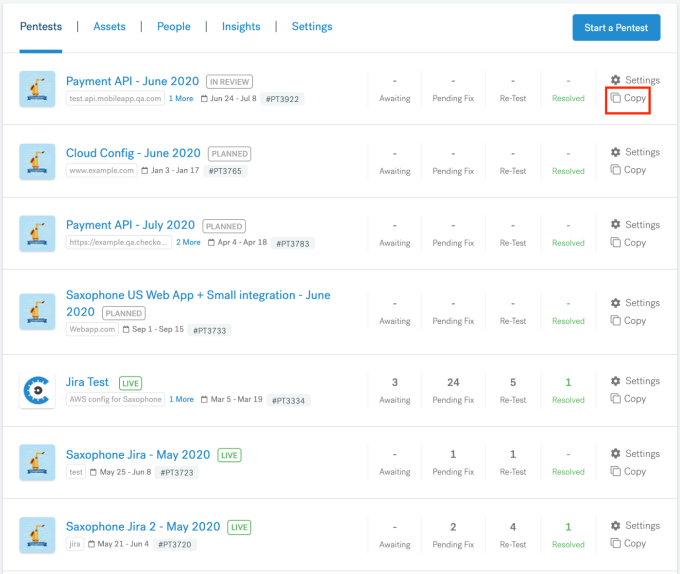Viewport: 680px width, 574px height.
Task: Open the Settings tab in navigation
Action: pos(312,26)
